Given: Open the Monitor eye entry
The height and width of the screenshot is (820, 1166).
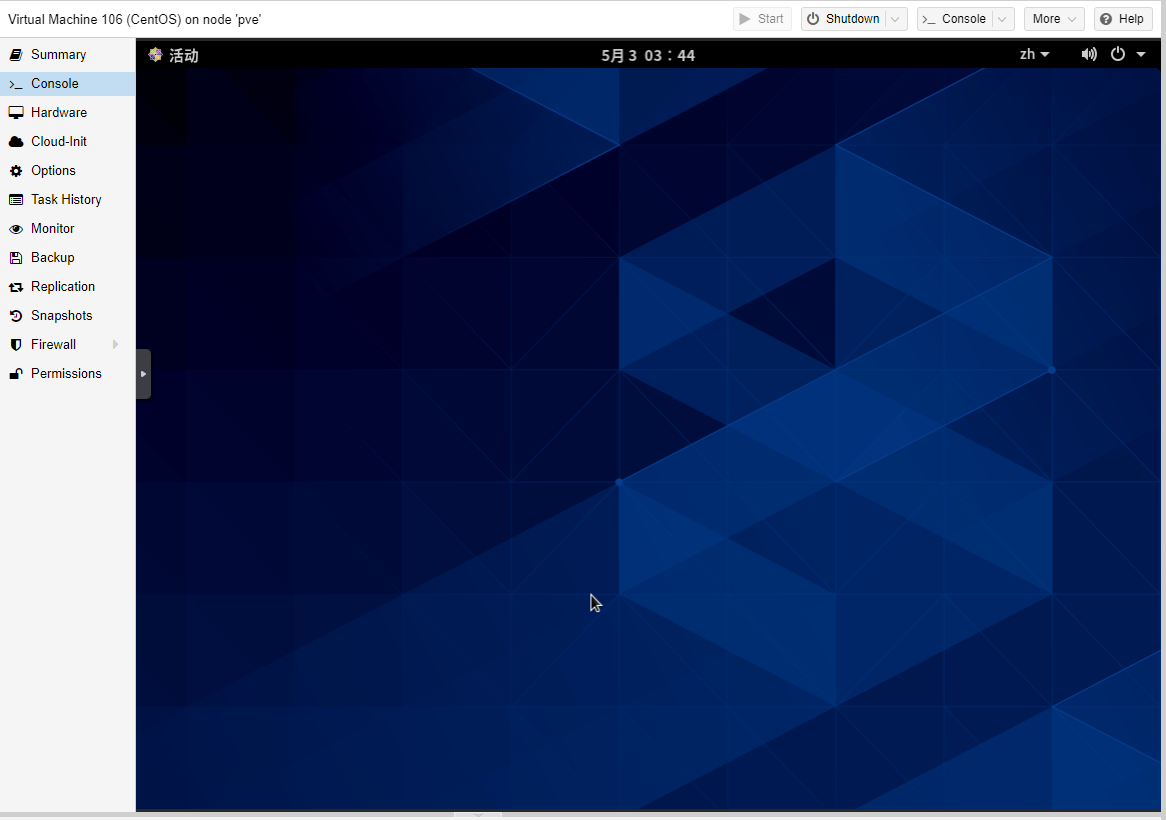Looking at the screenshot, I should pos(52,229).
